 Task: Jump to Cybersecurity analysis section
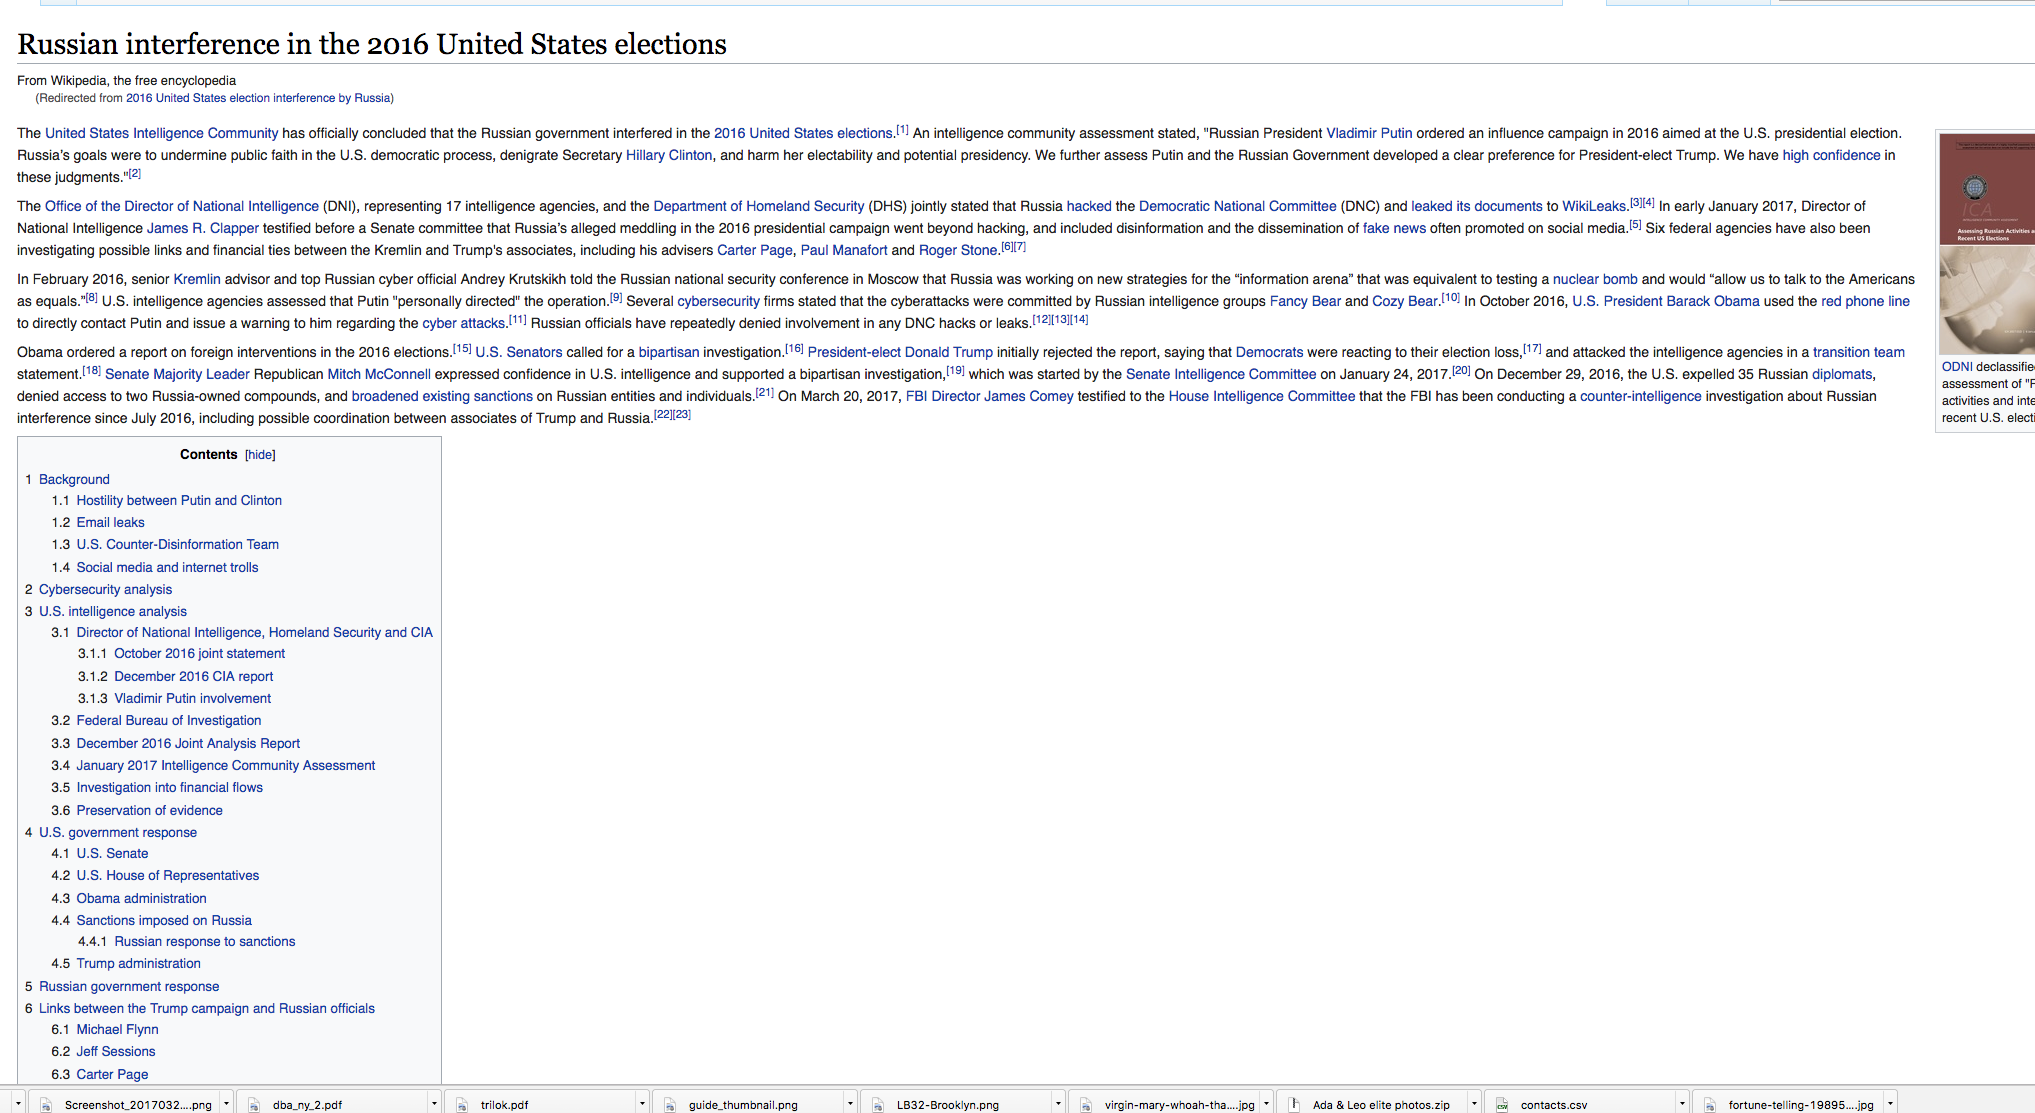[105, 589]
